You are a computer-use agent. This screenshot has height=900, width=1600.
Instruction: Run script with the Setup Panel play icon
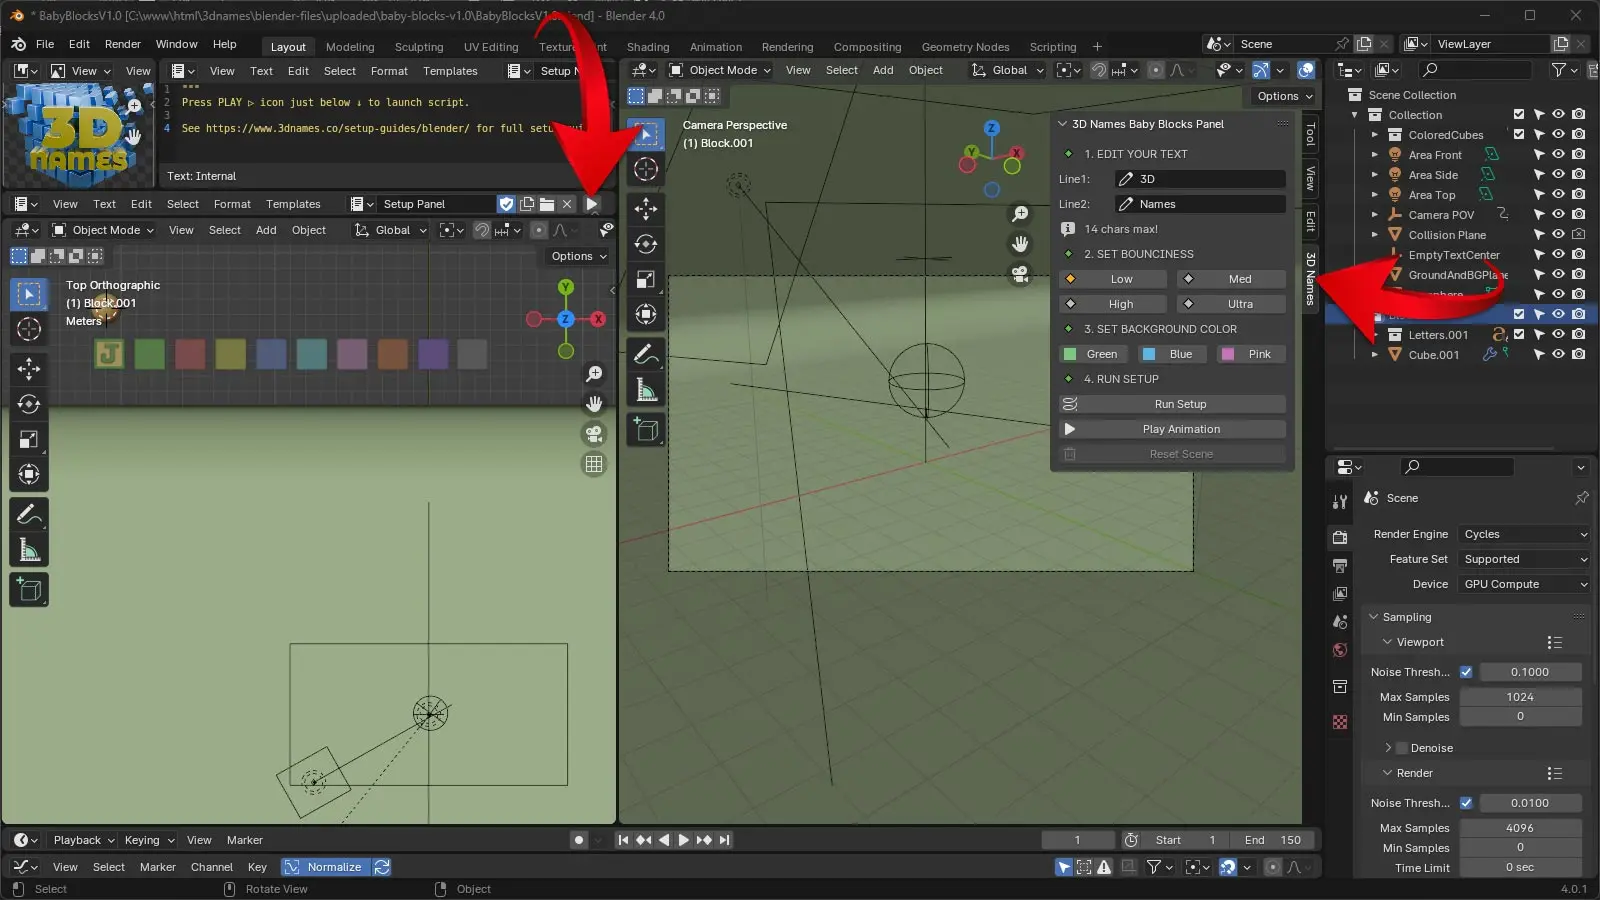click(592, 204)
